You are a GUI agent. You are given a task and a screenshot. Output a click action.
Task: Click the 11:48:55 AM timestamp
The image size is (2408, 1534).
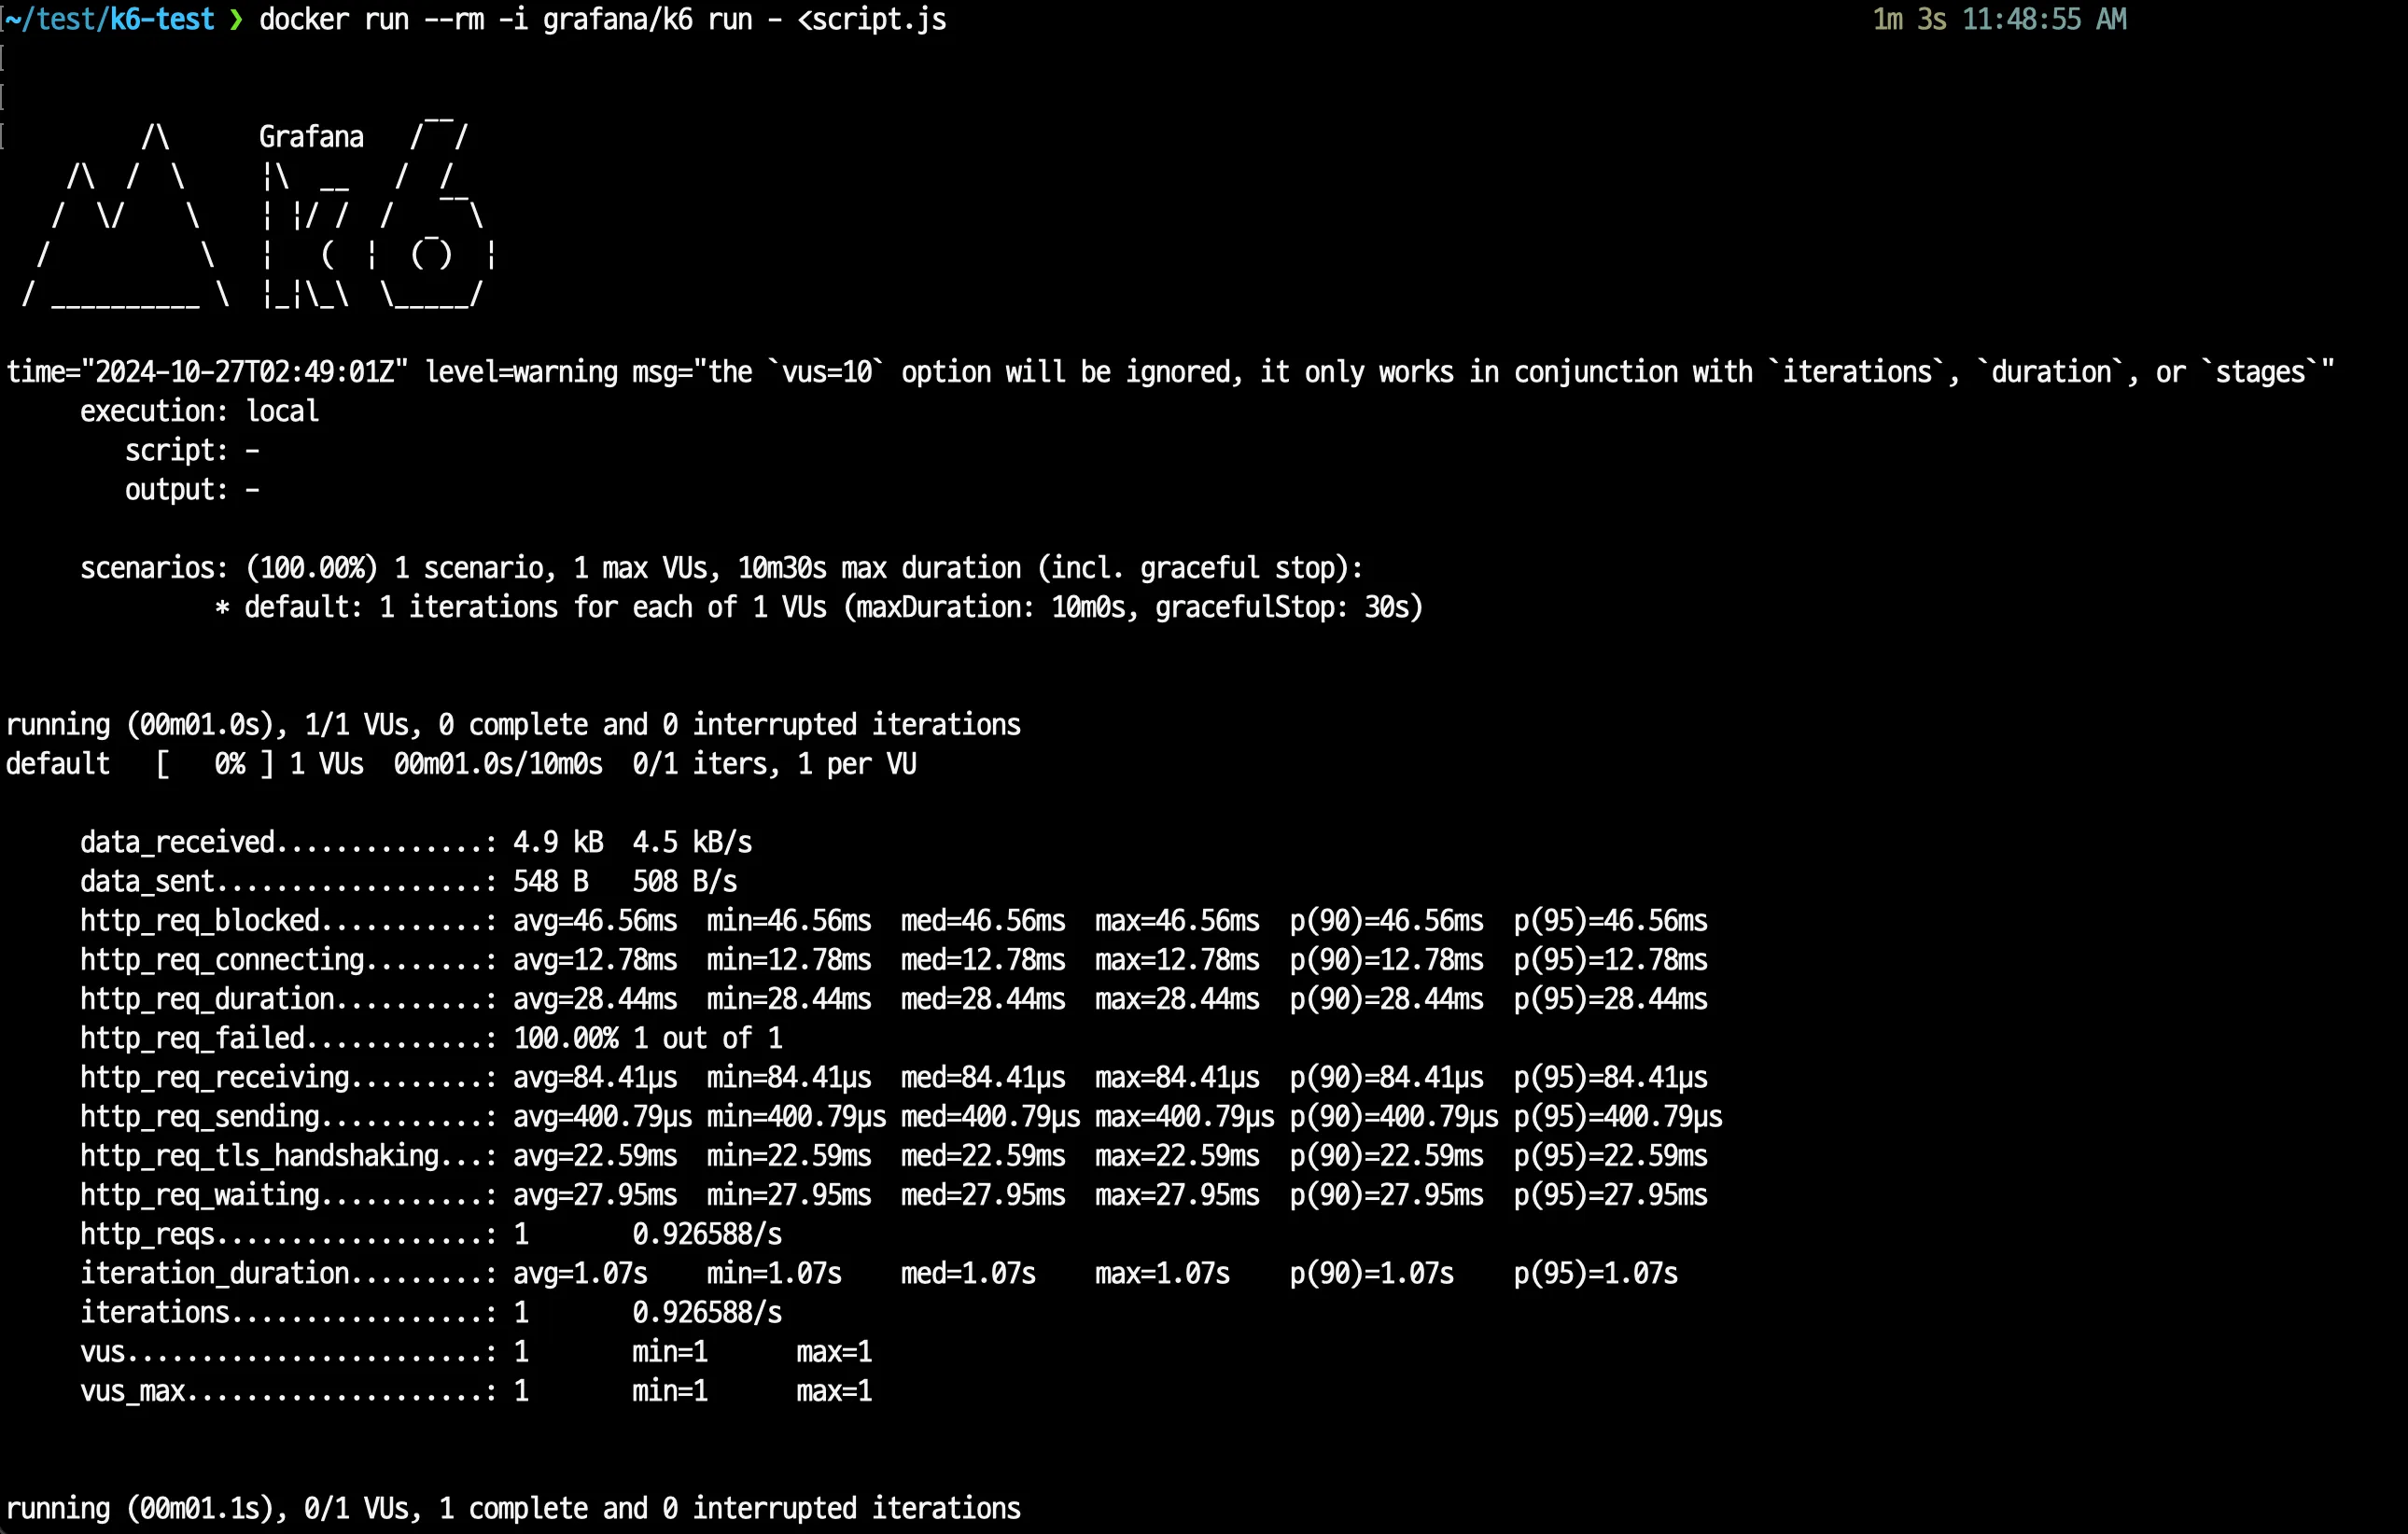tap(2044, 19)
